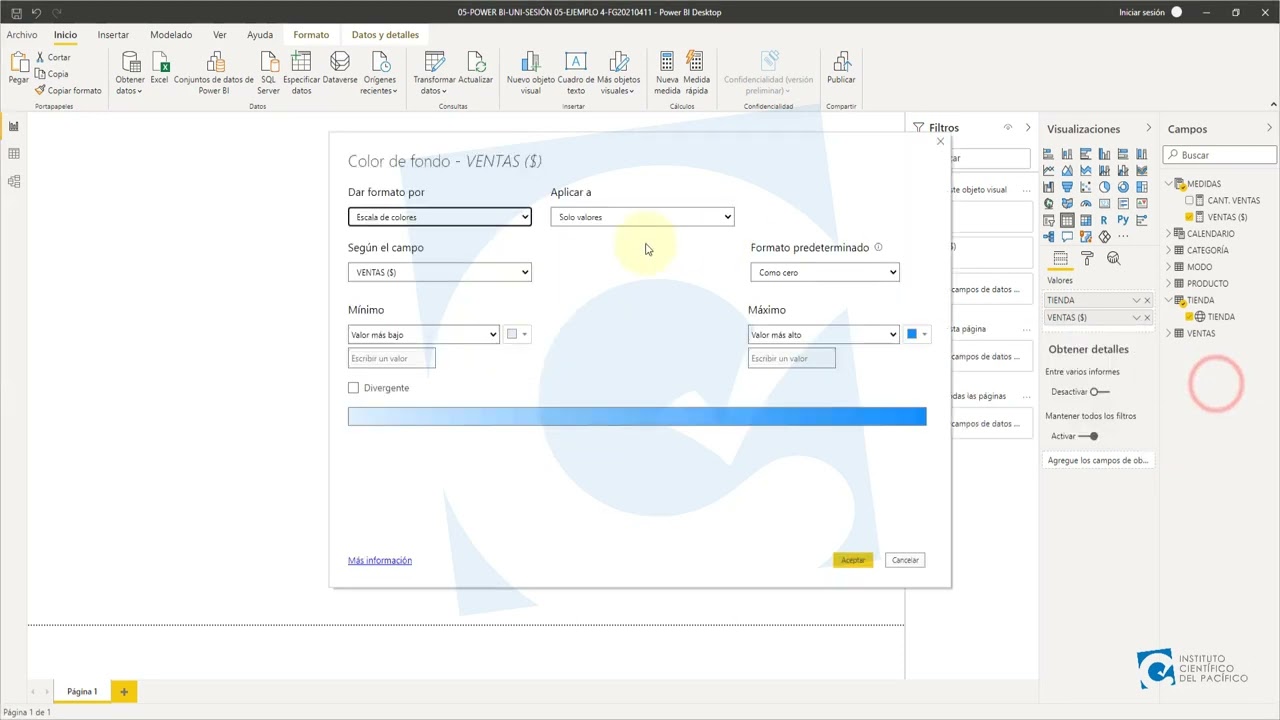1280x720 pixels.
Task: Check the Divergente checkbox
Action: [353, 388]
